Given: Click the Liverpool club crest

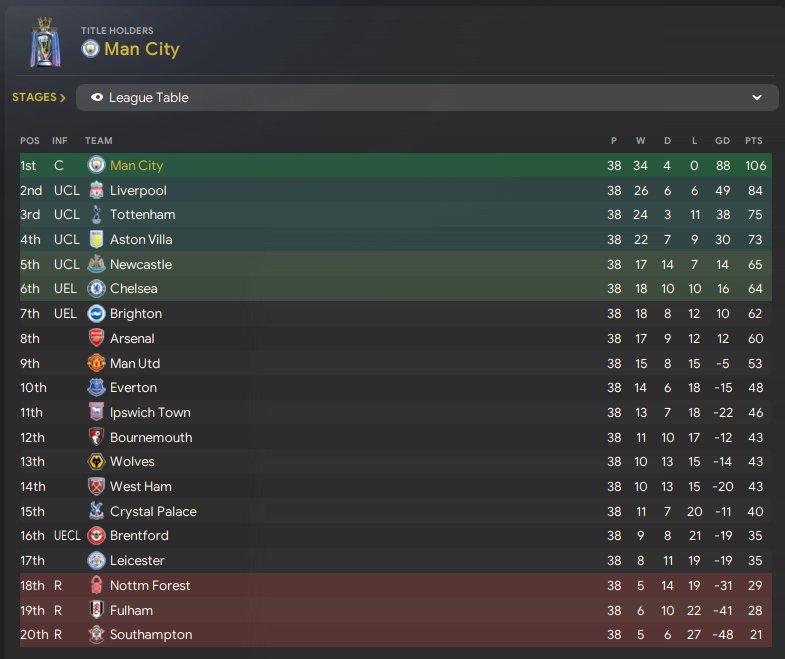Looking at the screenshot, I should coord(96,190).
